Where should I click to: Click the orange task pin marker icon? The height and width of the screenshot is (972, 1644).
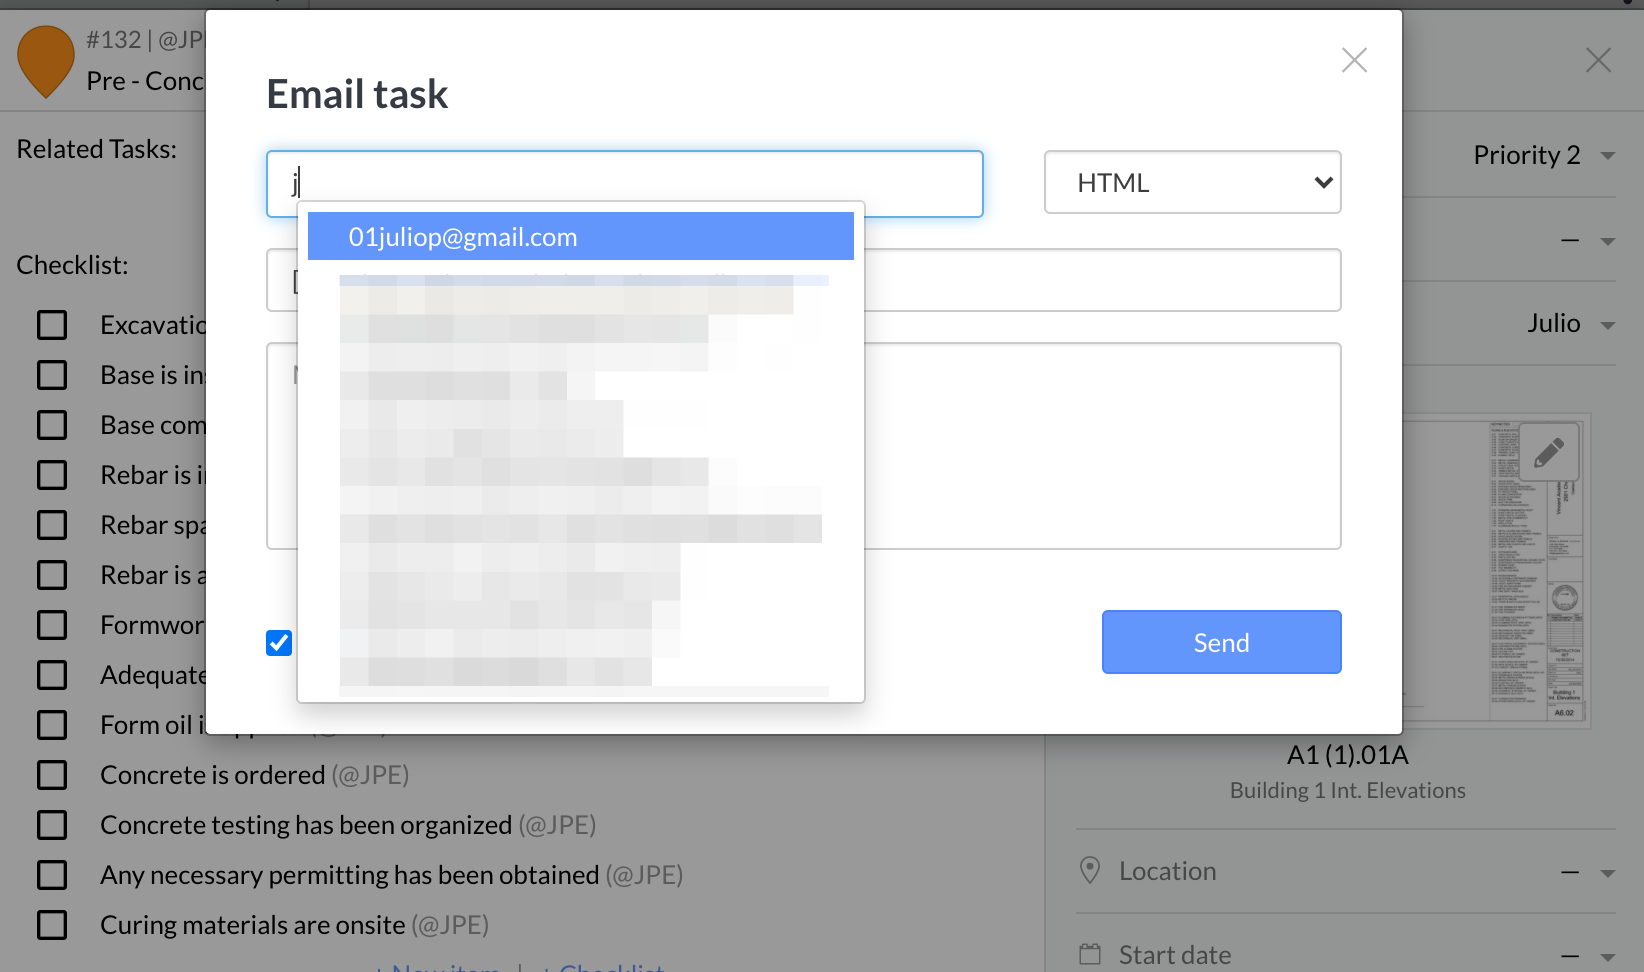[x=46, y=61]
